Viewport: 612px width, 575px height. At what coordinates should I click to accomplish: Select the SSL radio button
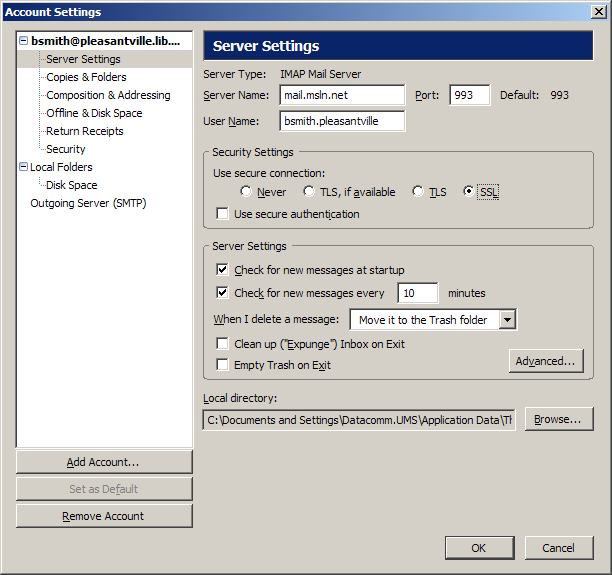(468, 191)
